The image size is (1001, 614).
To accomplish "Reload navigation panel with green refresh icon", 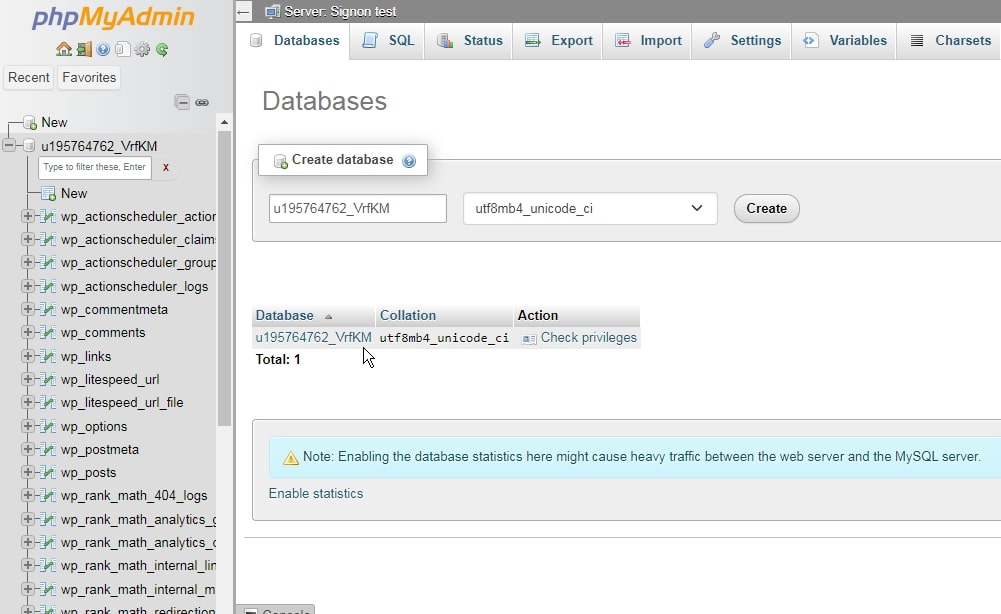I will 162,49.
